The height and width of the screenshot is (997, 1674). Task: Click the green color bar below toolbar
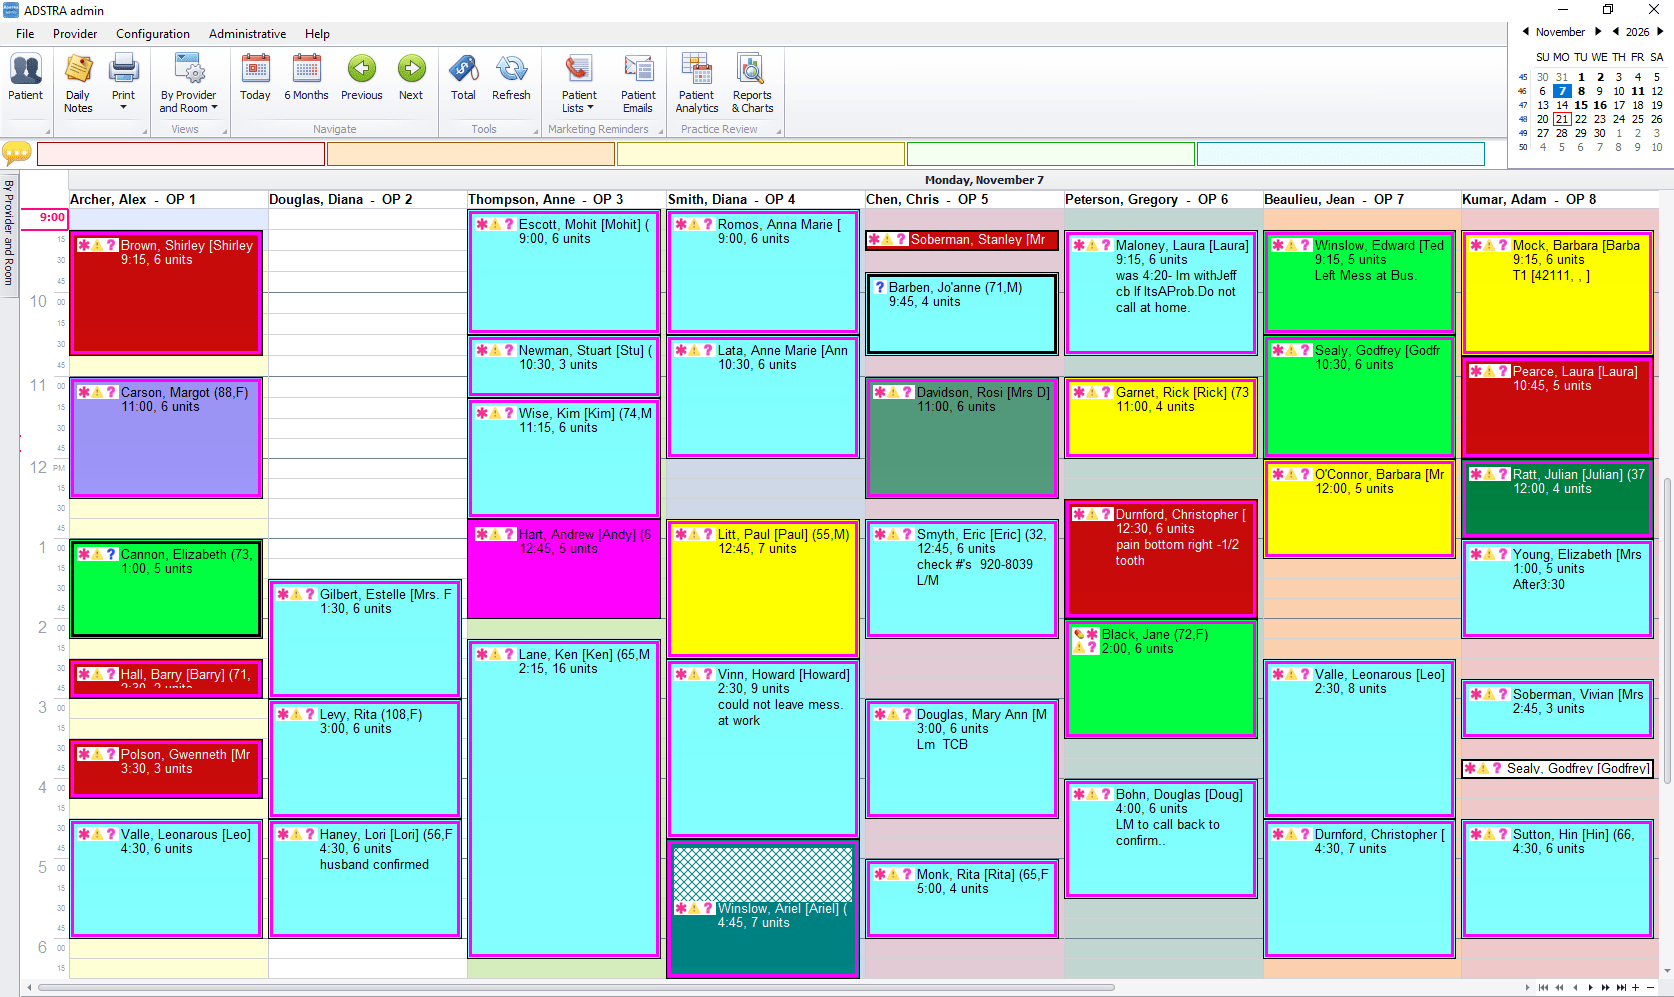1051,154
